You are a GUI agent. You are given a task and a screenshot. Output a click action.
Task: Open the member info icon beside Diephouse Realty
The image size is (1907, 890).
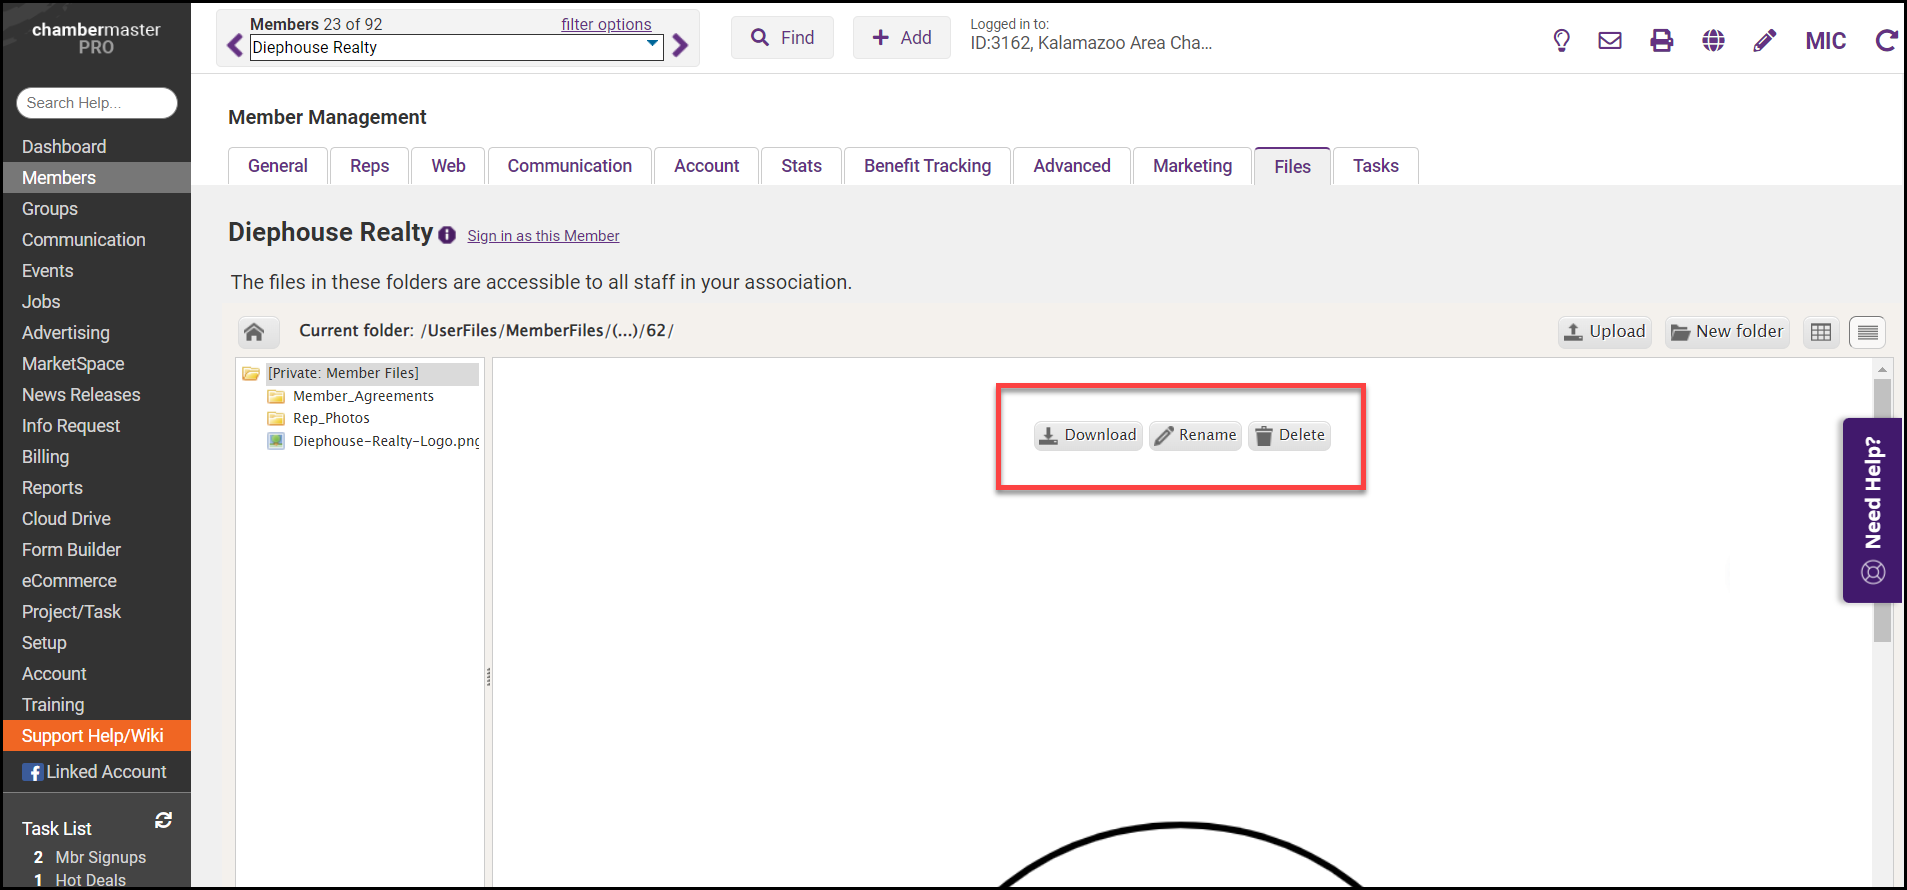(x=447, y=235)
